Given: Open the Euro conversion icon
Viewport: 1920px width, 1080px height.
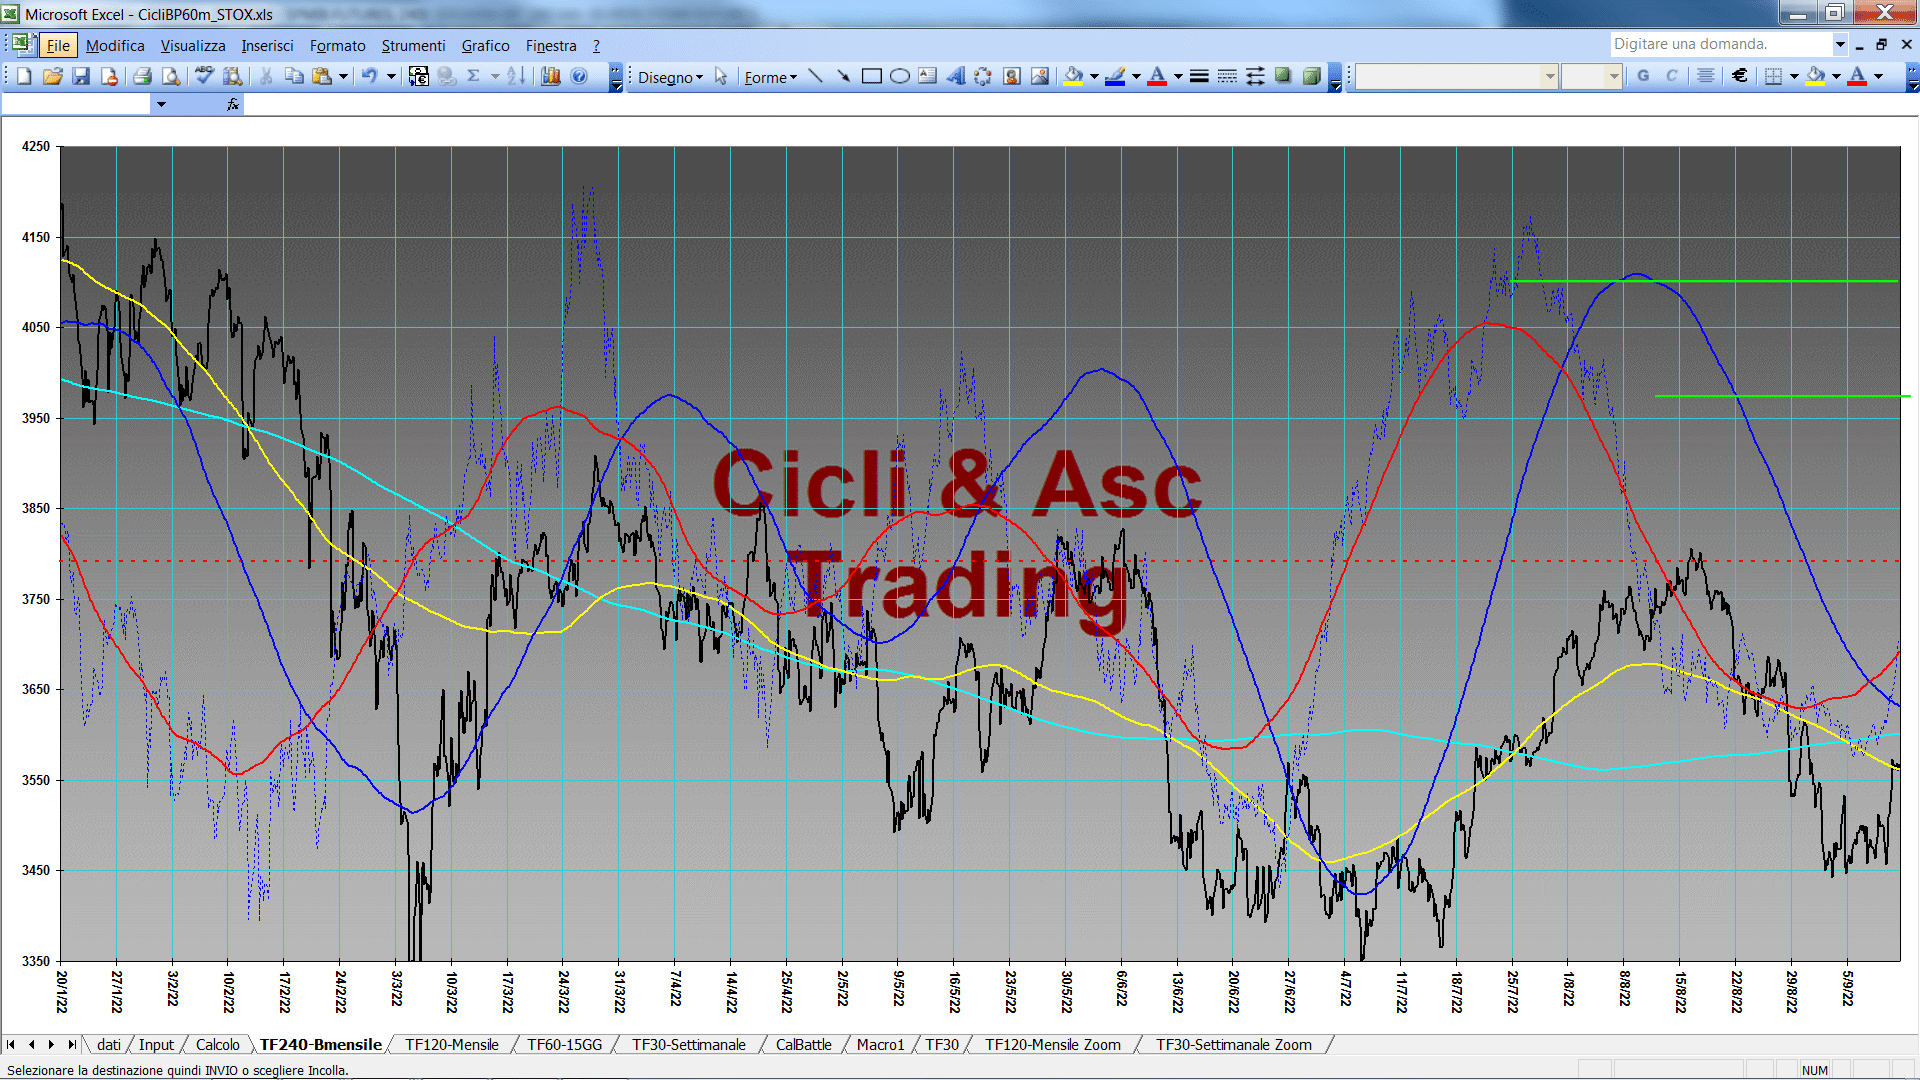Looking at the screenshot, I should [x=419, y=76].
